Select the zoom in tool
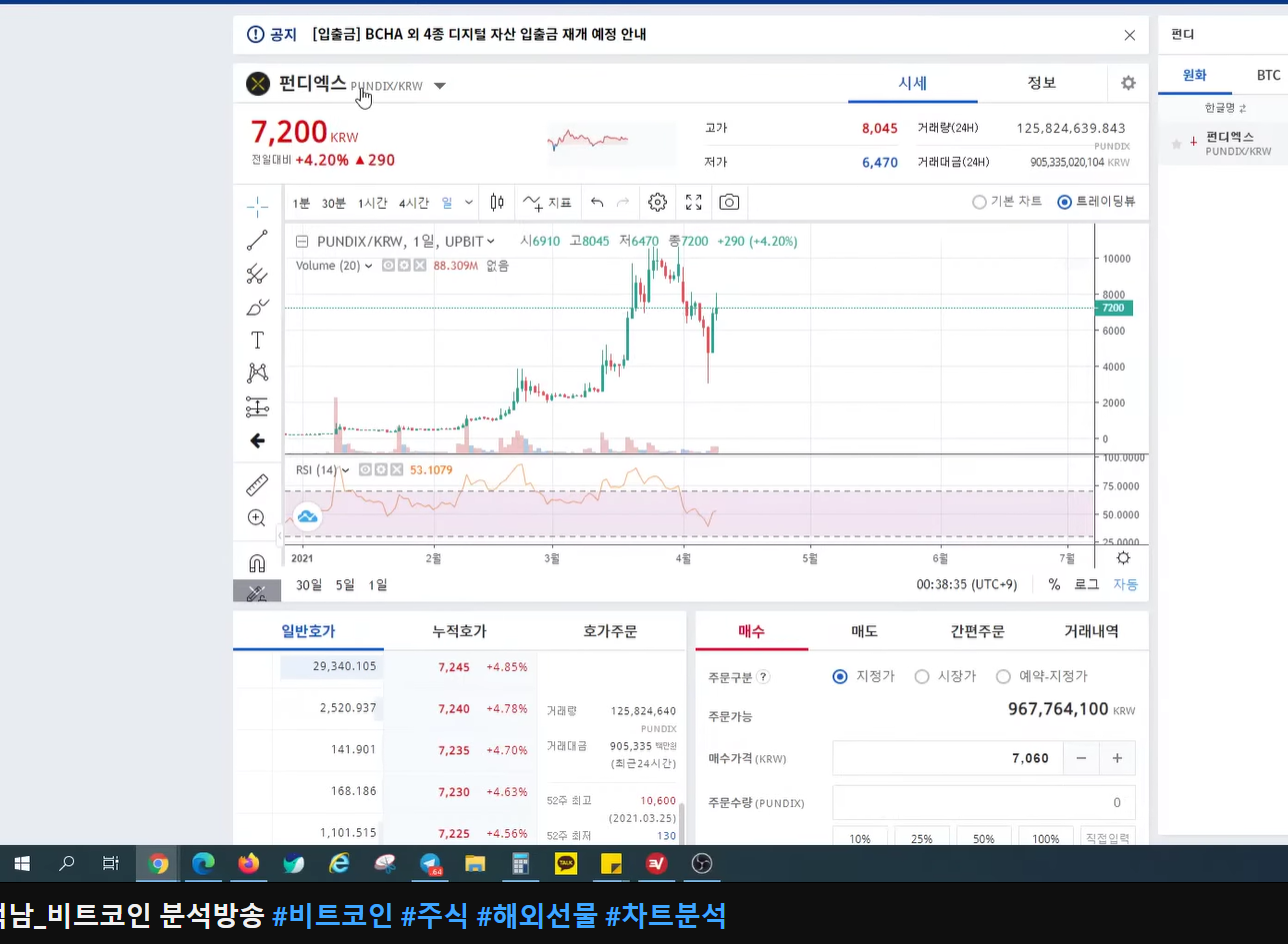Screen dimensions: 1288x944 pos(257,518)
